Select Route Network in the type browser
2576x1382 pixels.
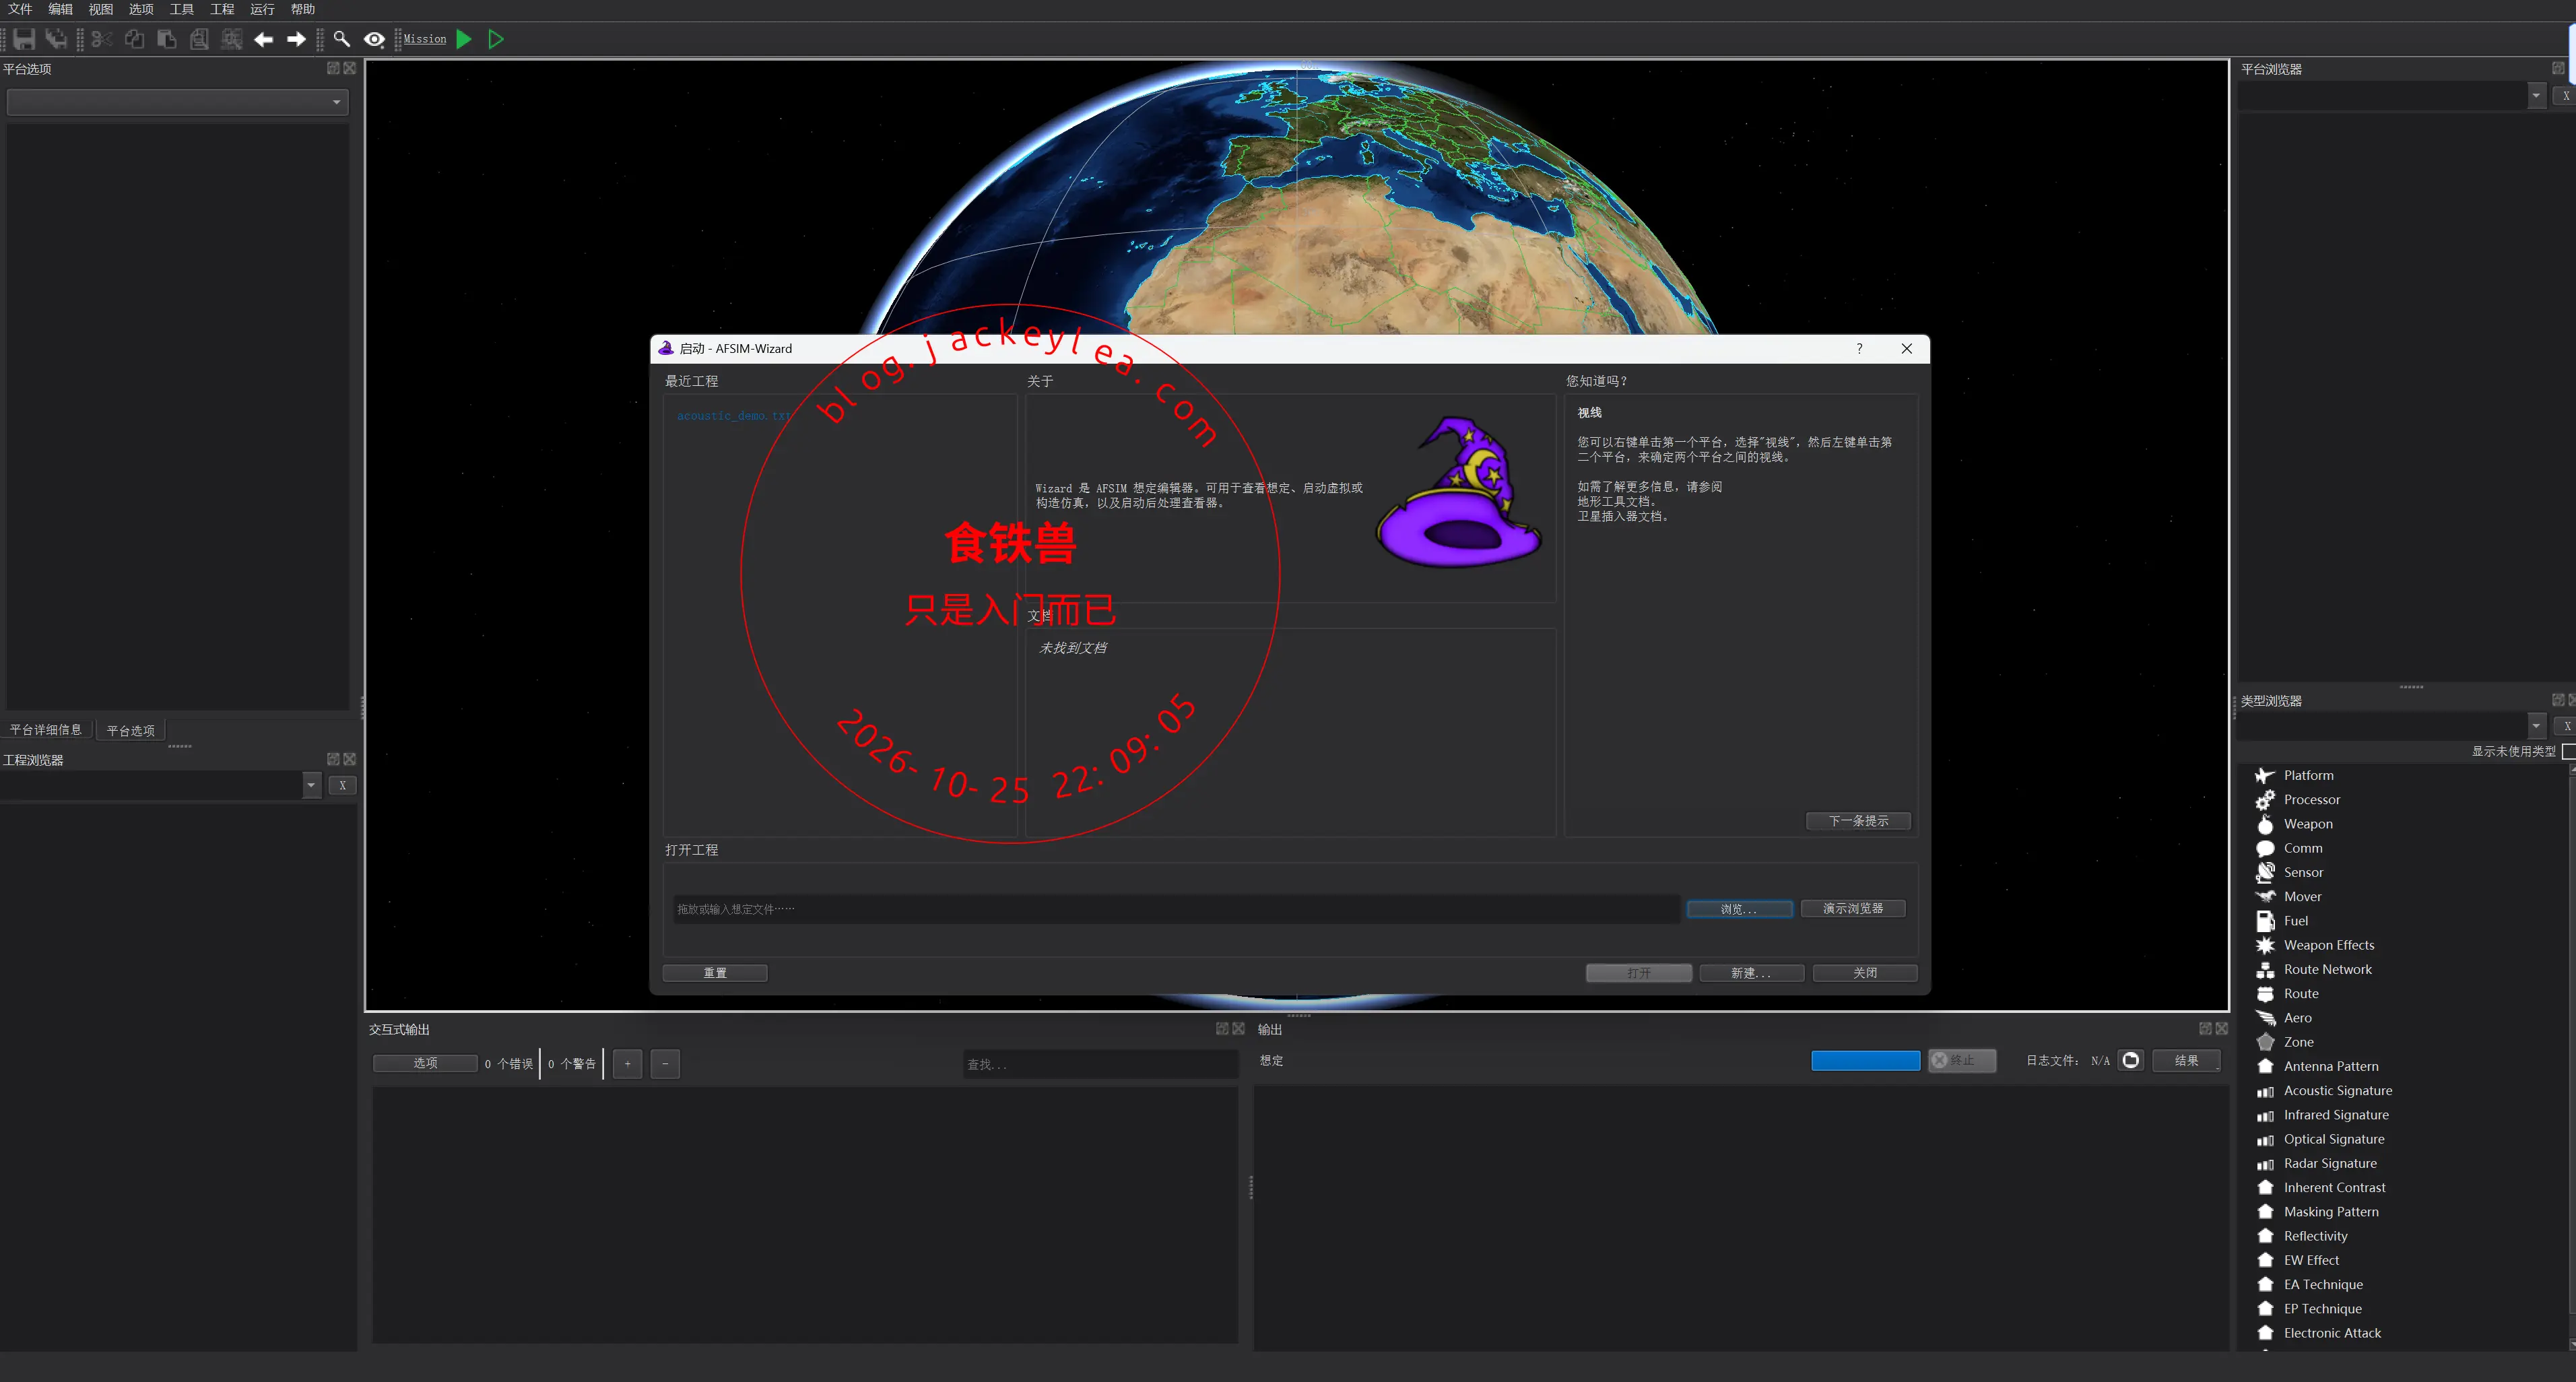coord(2327,969)
